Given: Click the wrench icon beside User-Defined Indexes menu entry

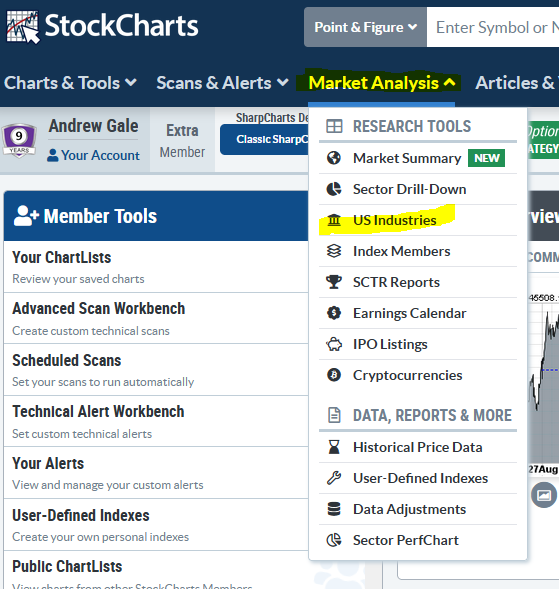Looking at the screenshot, I should 334,478.
